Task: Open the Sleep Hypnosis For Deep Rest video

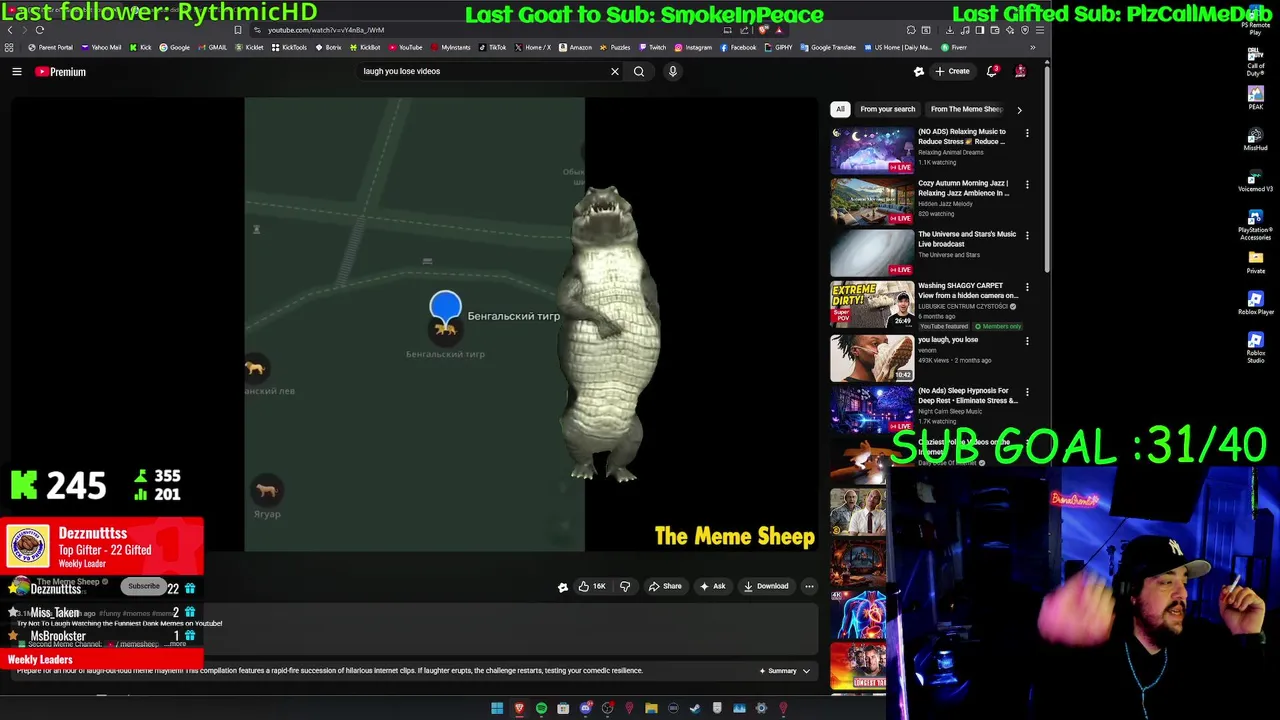Action: pyautogui.click(x=872, y=409)
